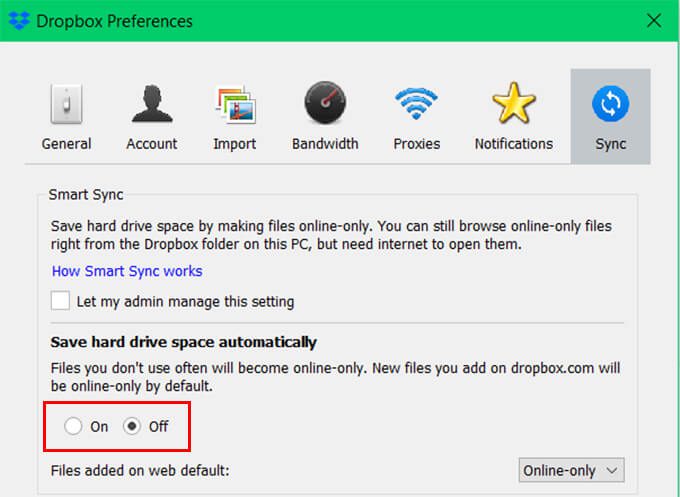The height and width of the screenshot is (497, 680).
Task: Open the General preferences tab
Action: [x=66, y=117]
